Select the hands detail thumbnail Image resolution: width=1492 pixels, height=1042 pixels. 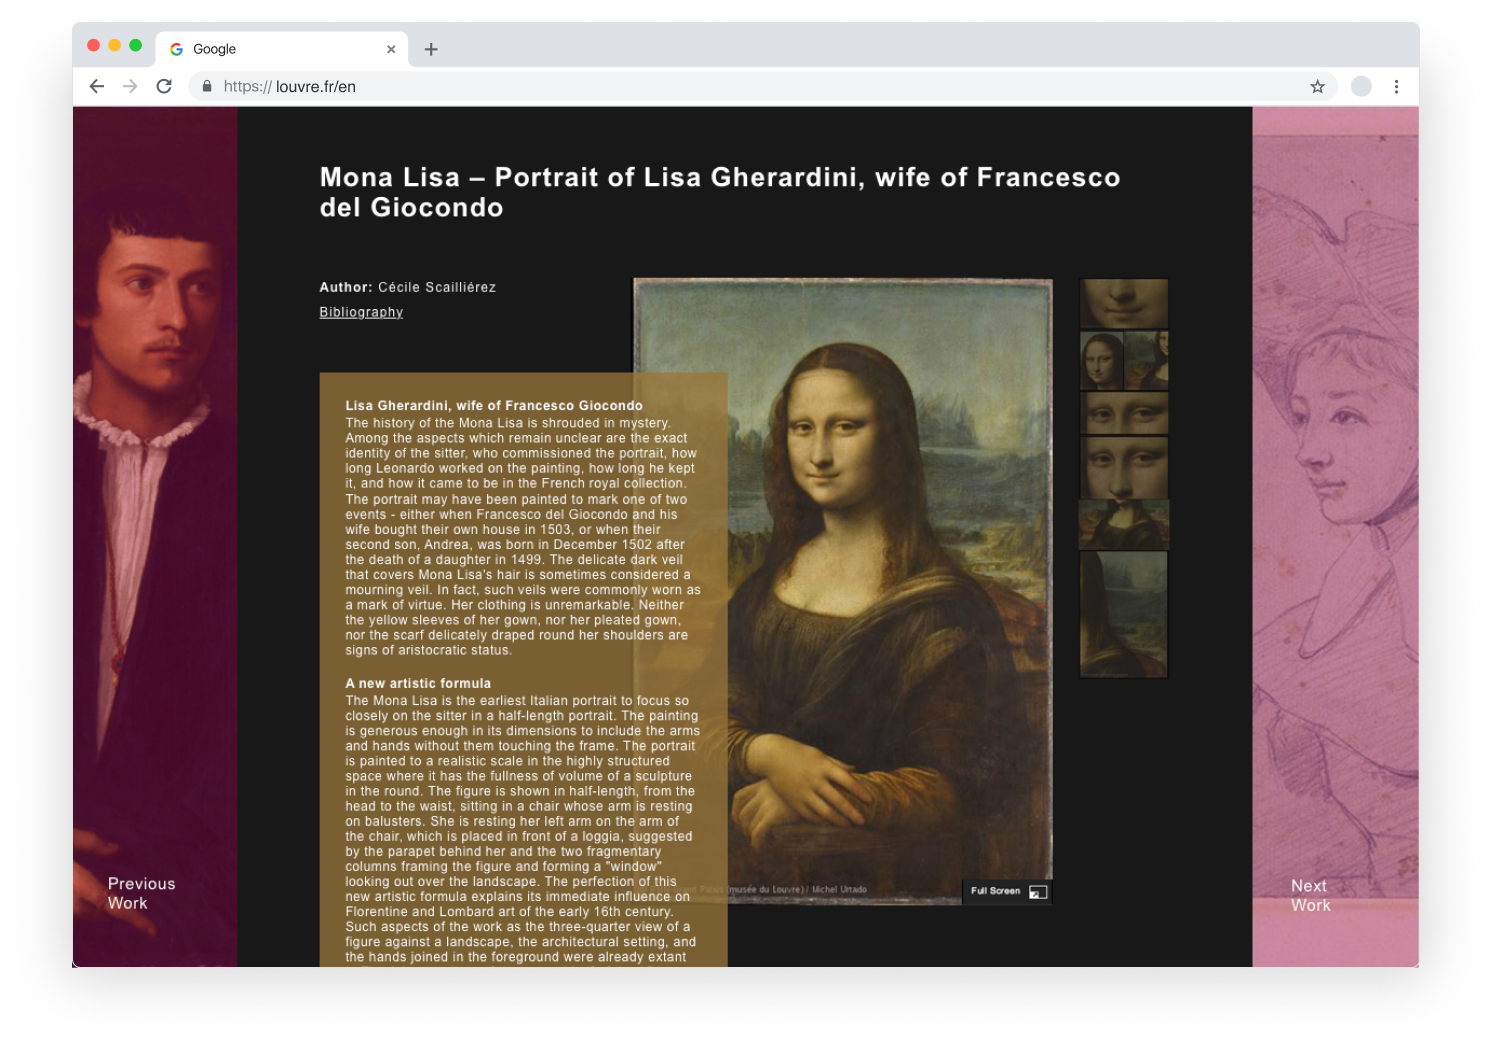click(1124, 525)
